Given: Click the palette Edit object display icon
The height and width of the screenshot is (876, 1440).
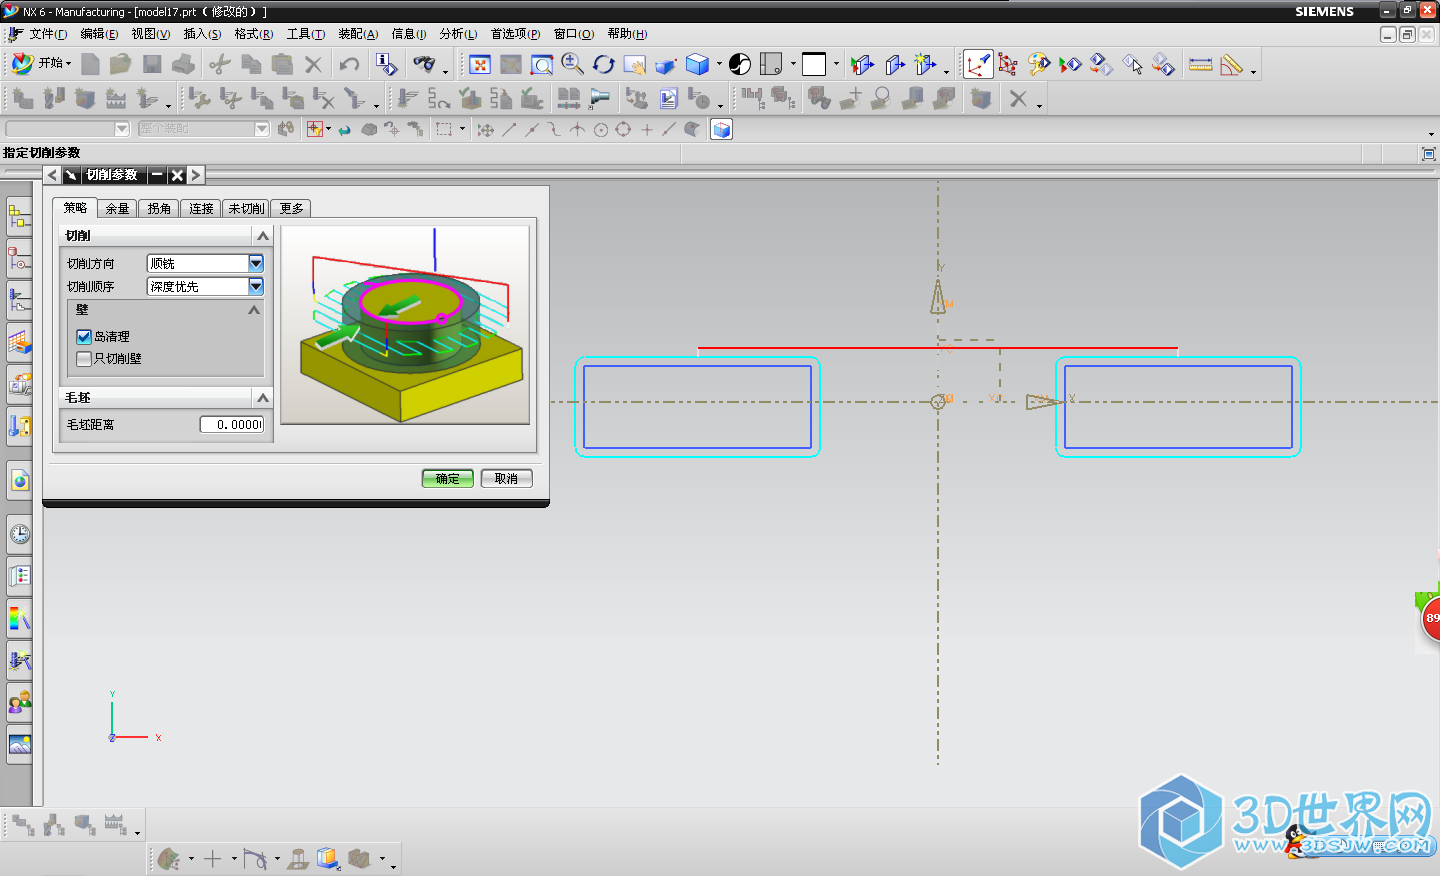Looking at the screenshot, I should tap(1039, 64).
